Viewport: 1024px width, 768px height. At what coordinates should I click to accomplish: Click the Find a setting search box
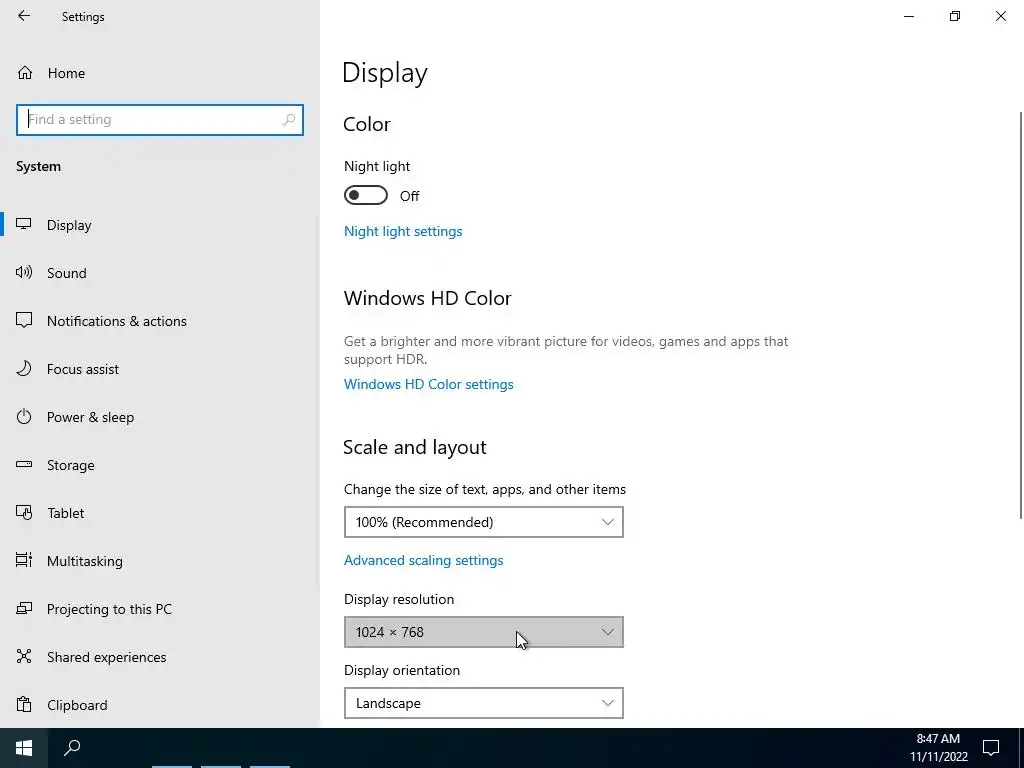(x=160, y=120)
